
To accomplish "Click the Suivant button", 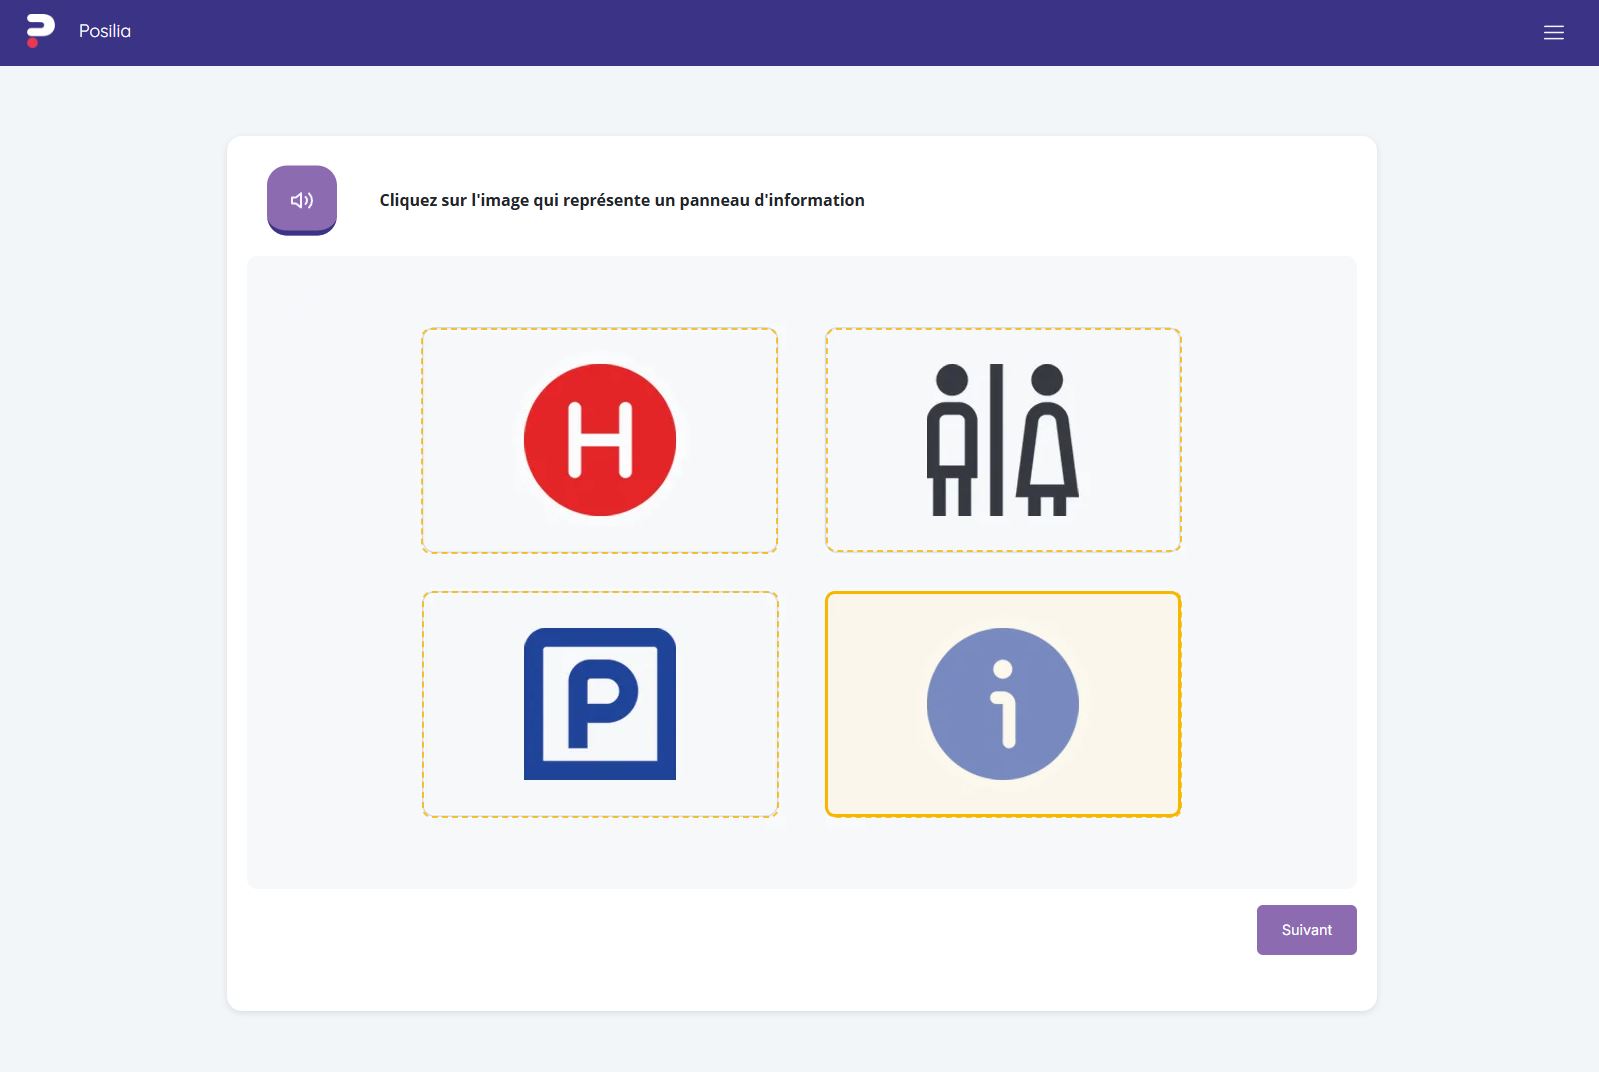I will [x=1306, y=930].
